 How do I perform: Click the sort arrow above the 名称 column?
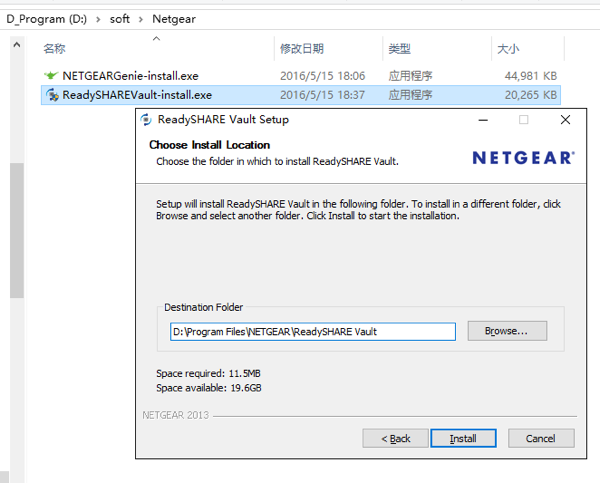pyautogui.click(x=156, y=39)
